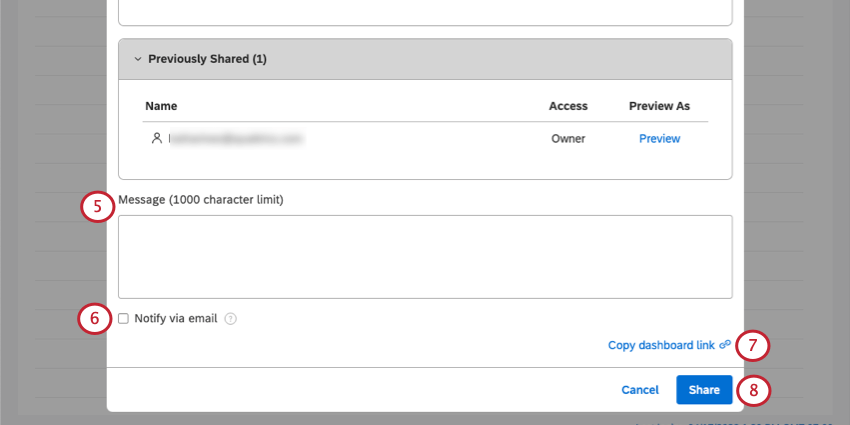Click the Preview As column header
Image resolution: width=850 pixels, height=425 pixels.
click(x=659, y=105)
